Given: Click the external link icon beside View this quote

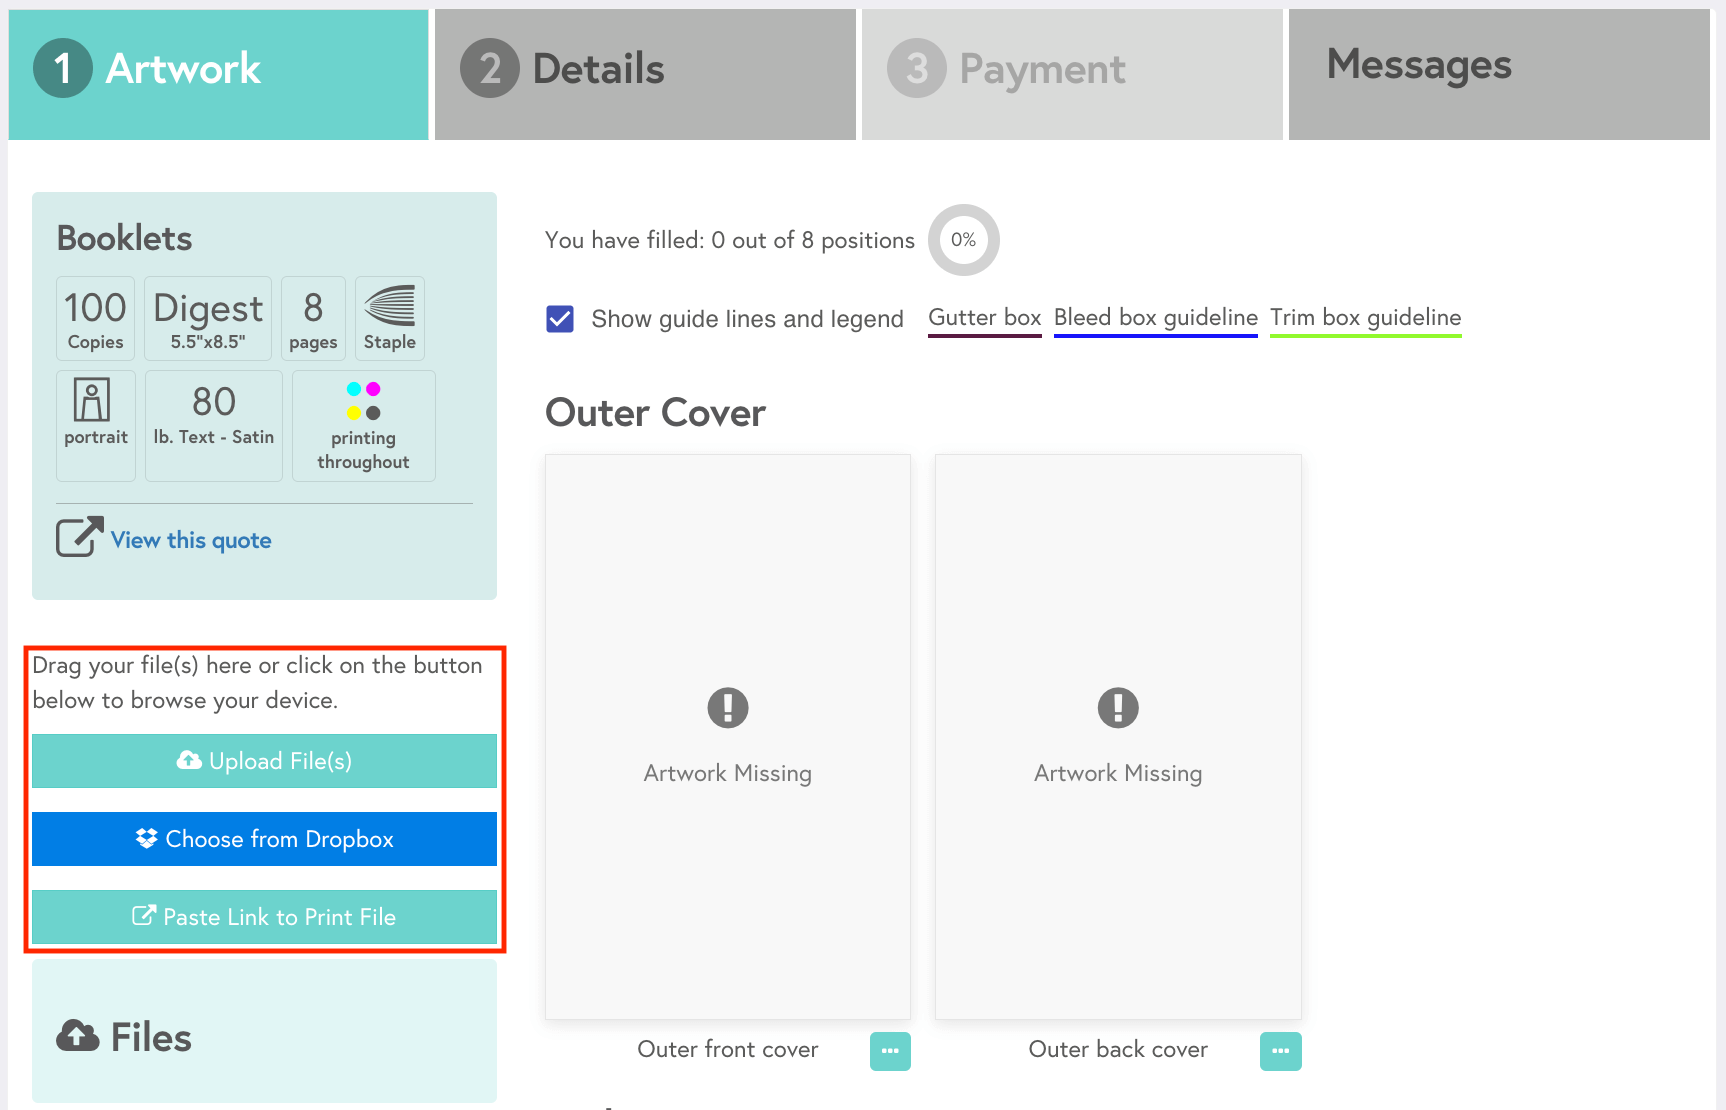Looking at the screenshot, I should [79, 537].
